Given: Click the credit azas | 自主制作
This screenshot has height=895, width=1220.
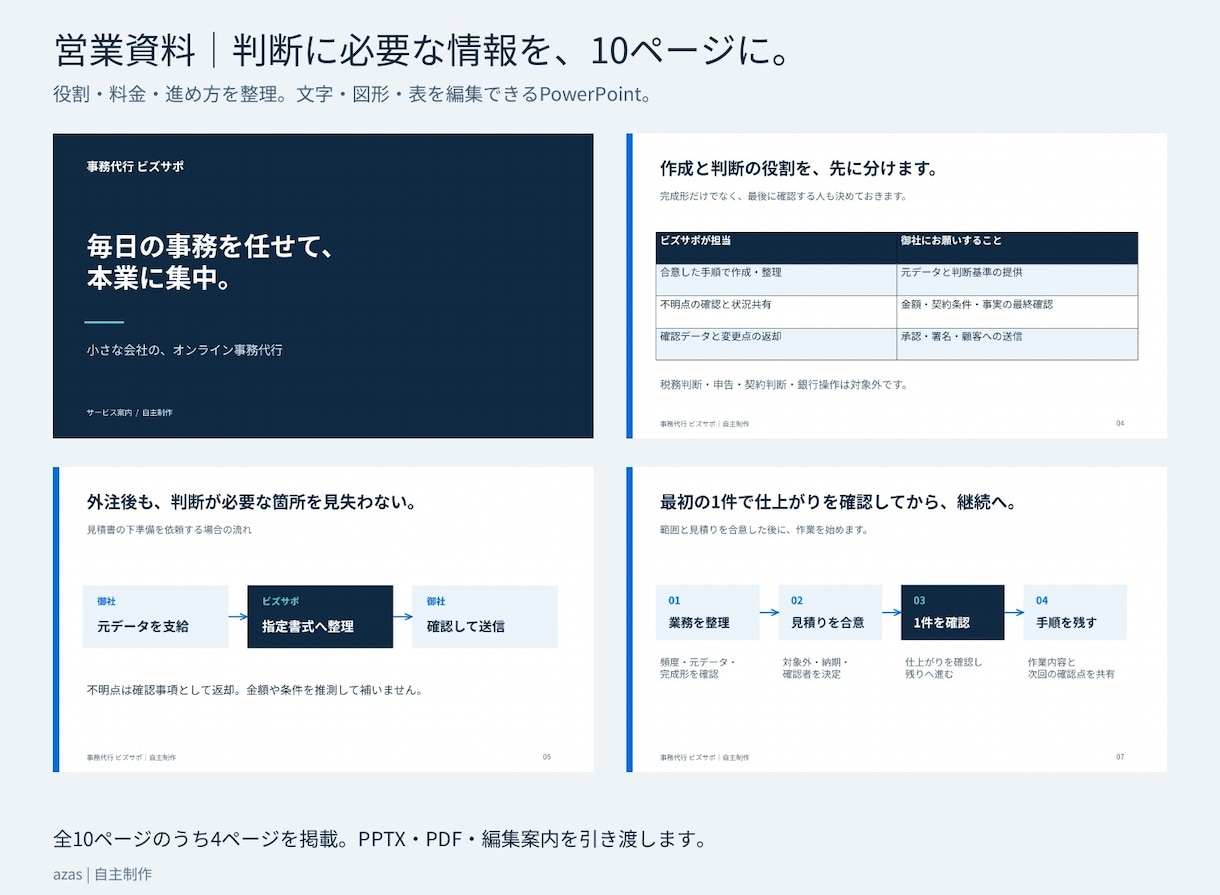Looking at the screenshot, I should (x=103, y=874).
